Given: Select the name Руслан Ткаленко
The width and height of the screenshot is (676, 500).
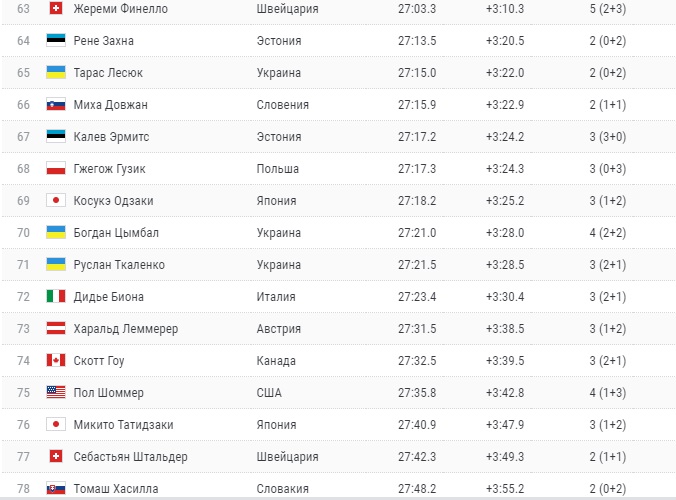Looking at the screenshot, I should (119, 265).
